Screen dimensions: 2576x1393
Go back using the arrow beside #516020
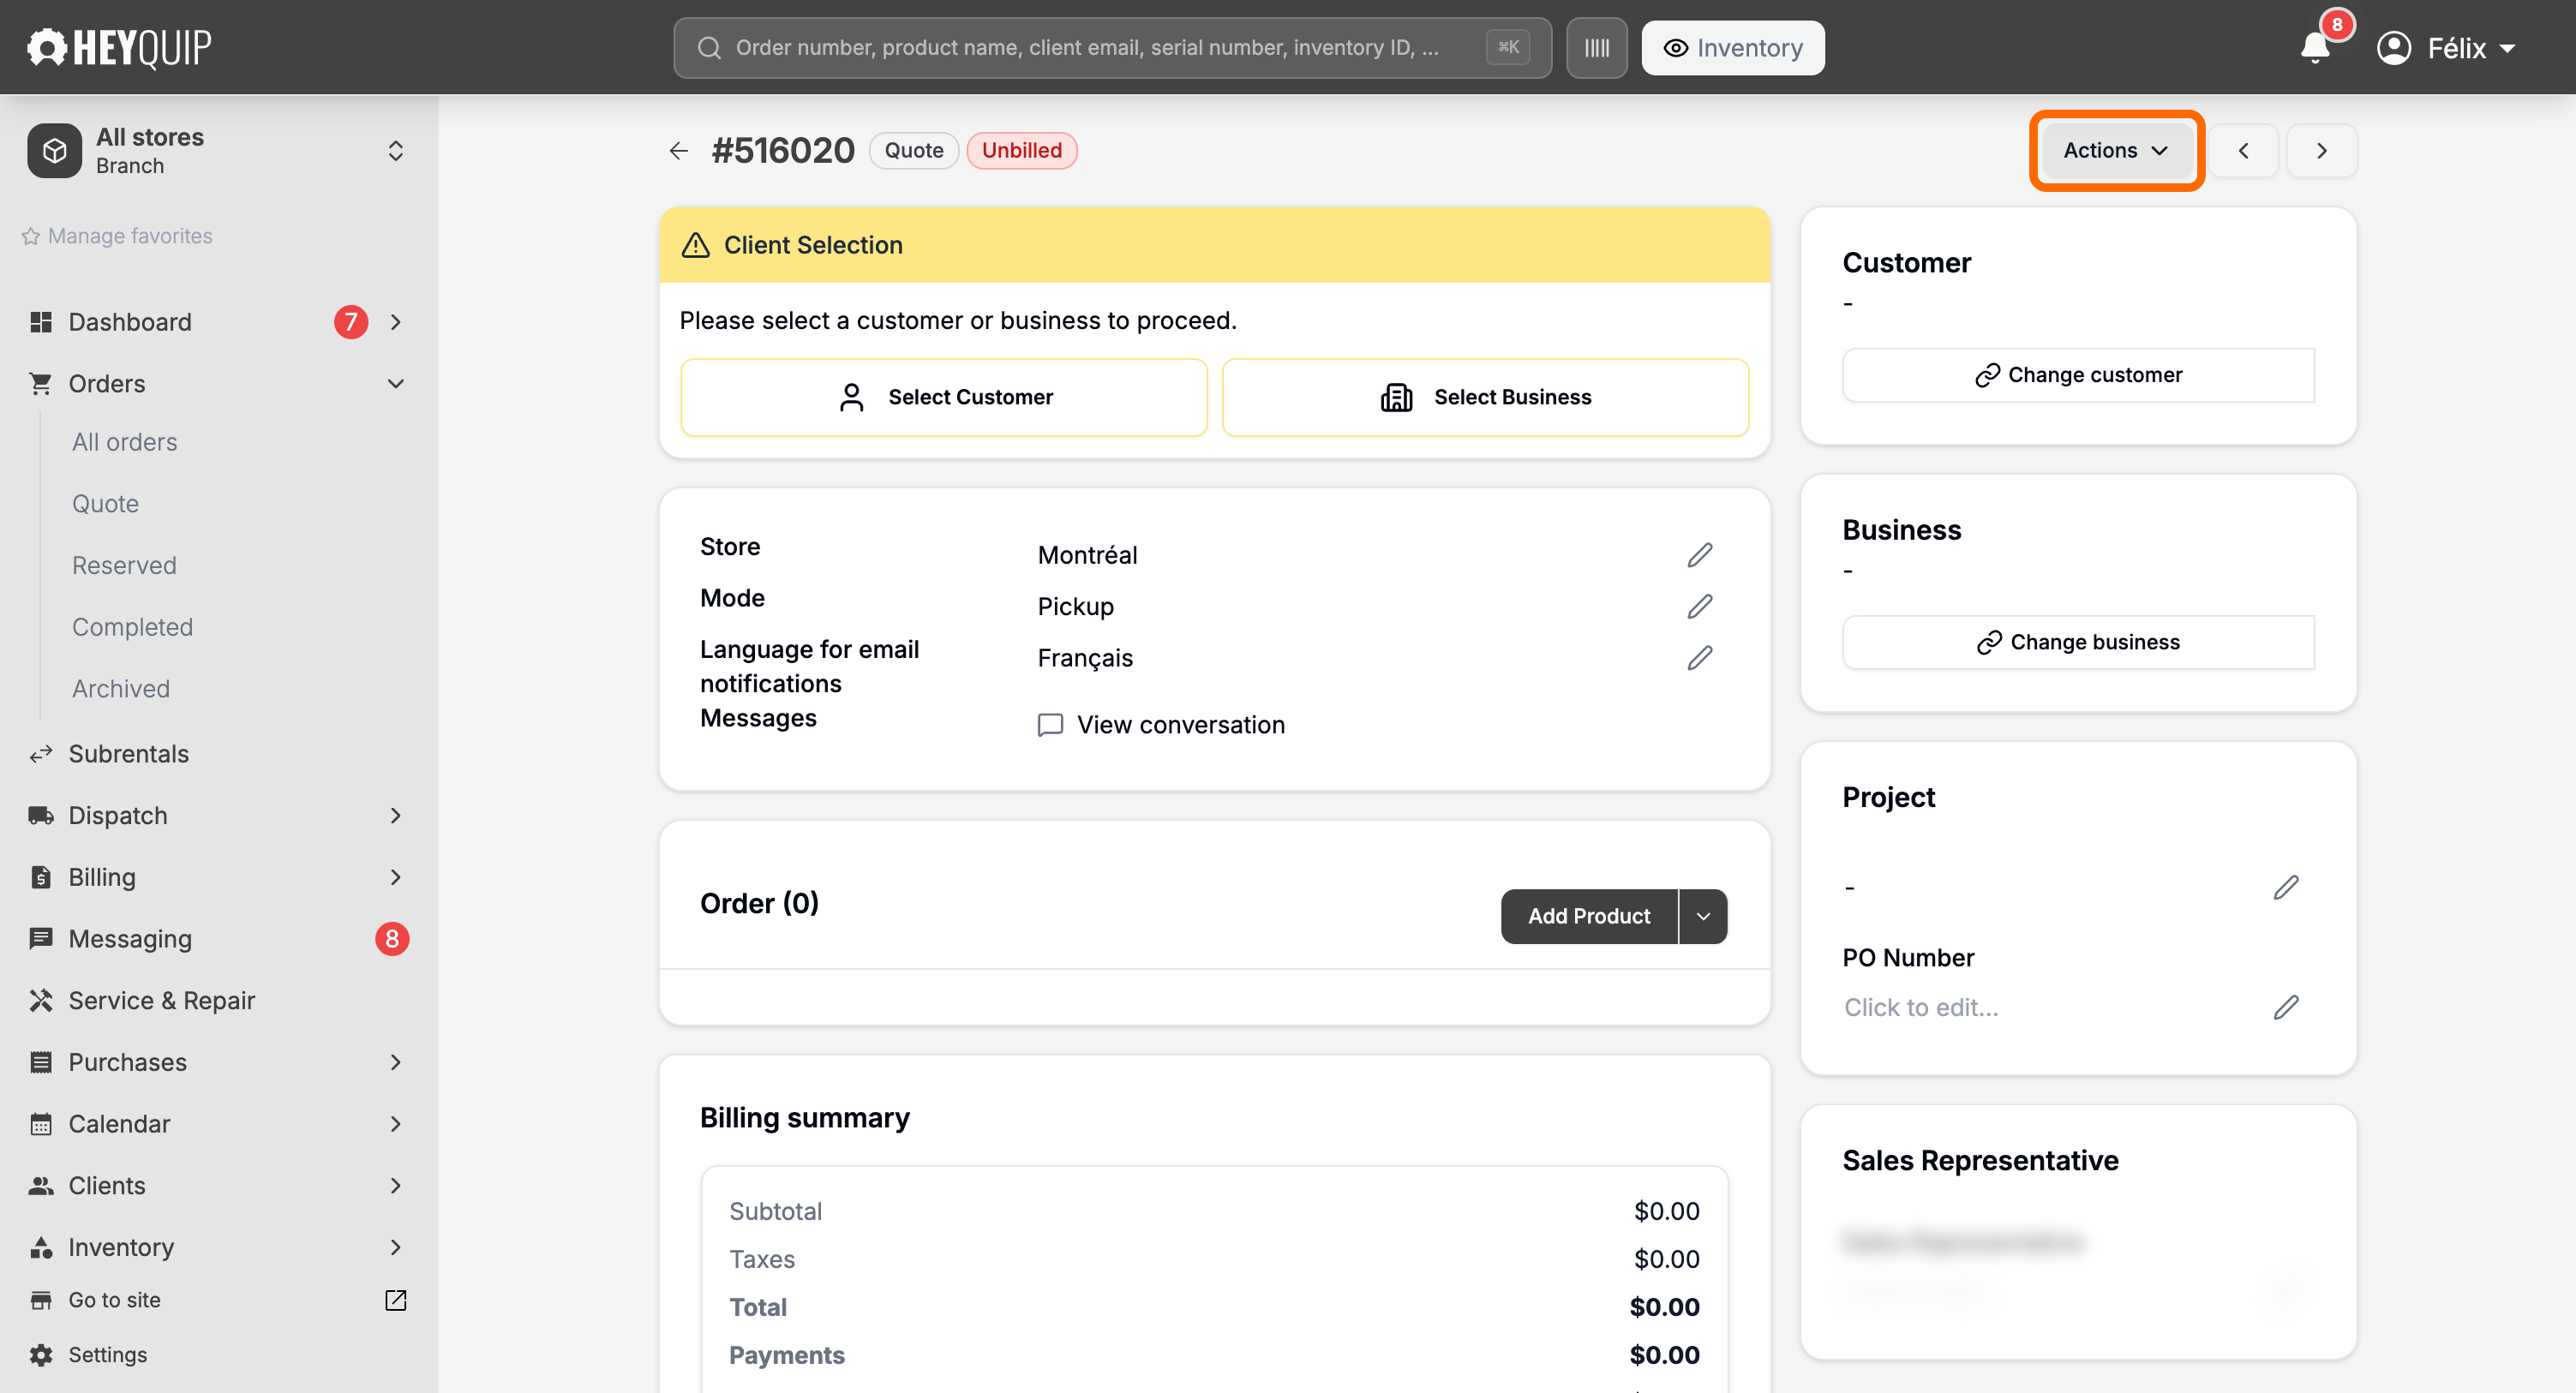(x=679, y=151)
